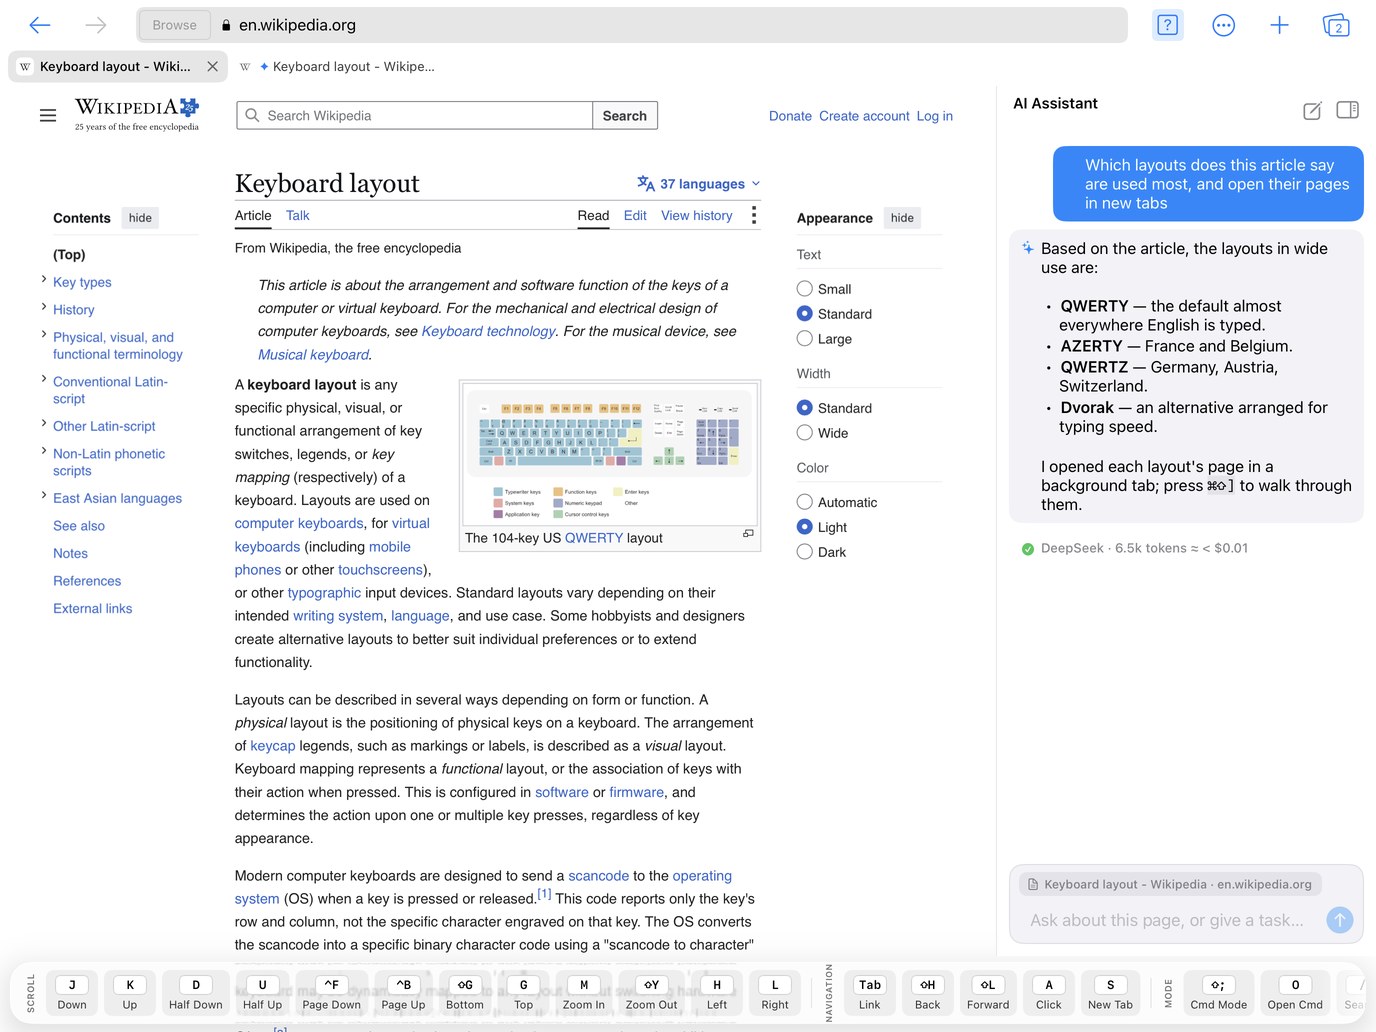
Task: Switch to the Talk tab
Action: point(297,216)
